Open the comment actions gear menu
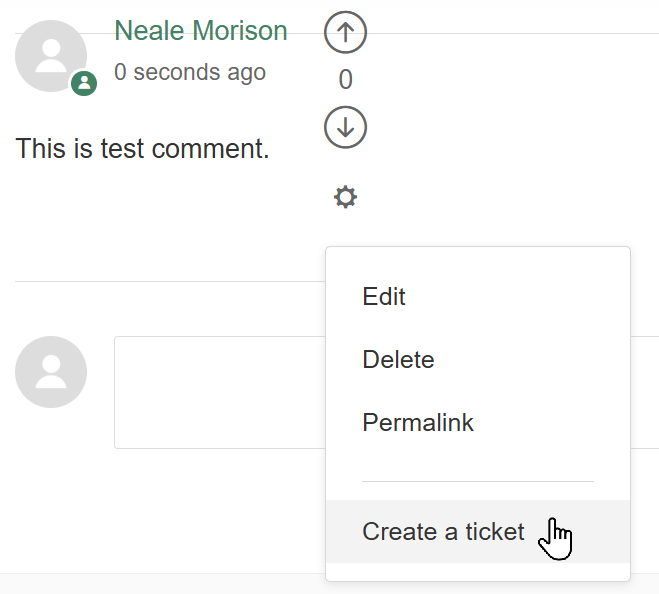Screen dimensions: 659x594 [345, 197]
